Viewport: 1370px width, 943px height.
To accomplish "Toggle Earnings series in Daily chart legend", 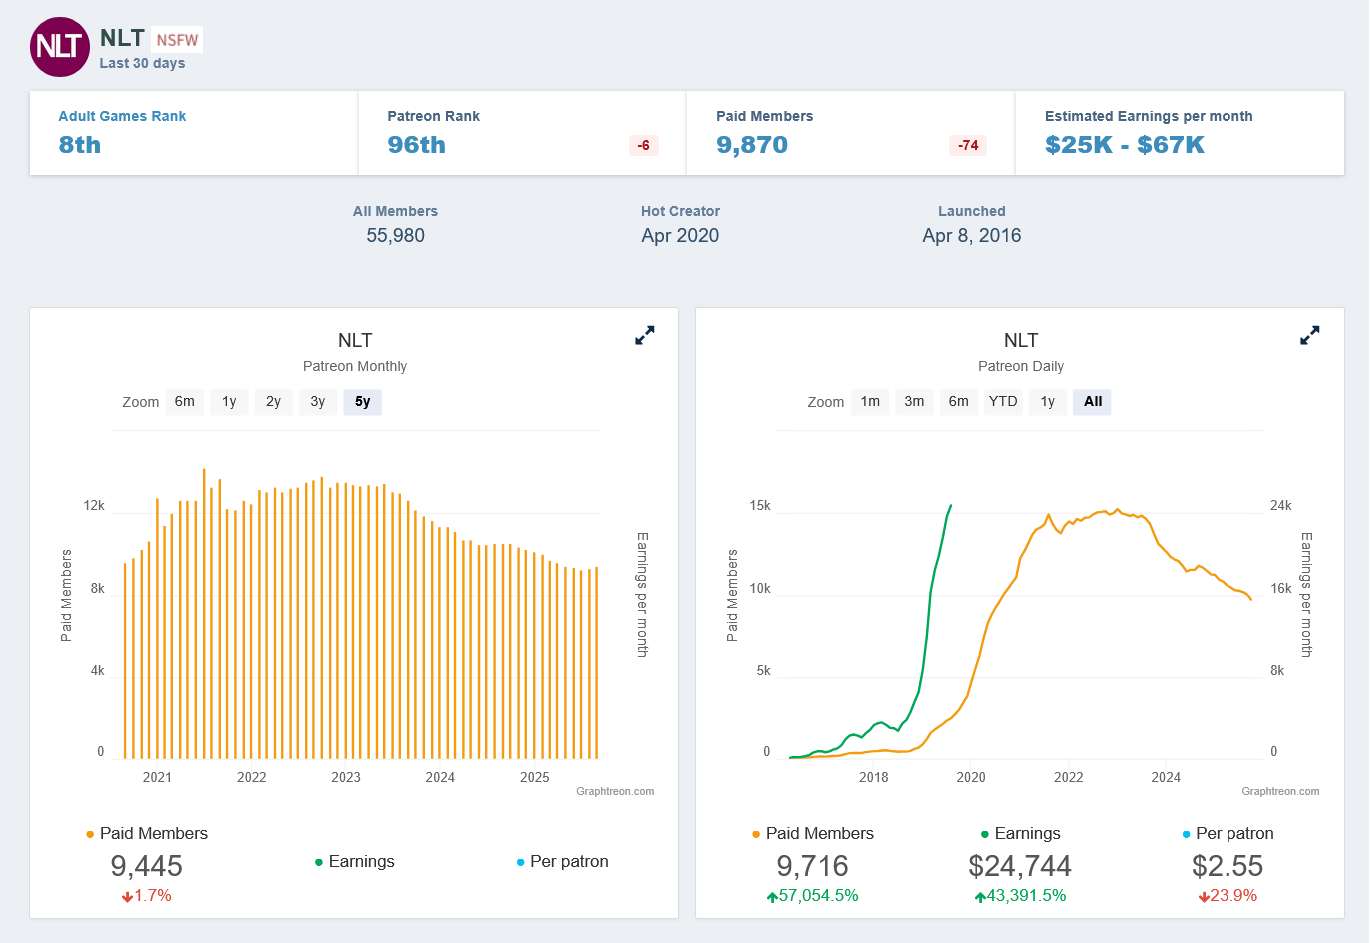I will (1027, 833).
